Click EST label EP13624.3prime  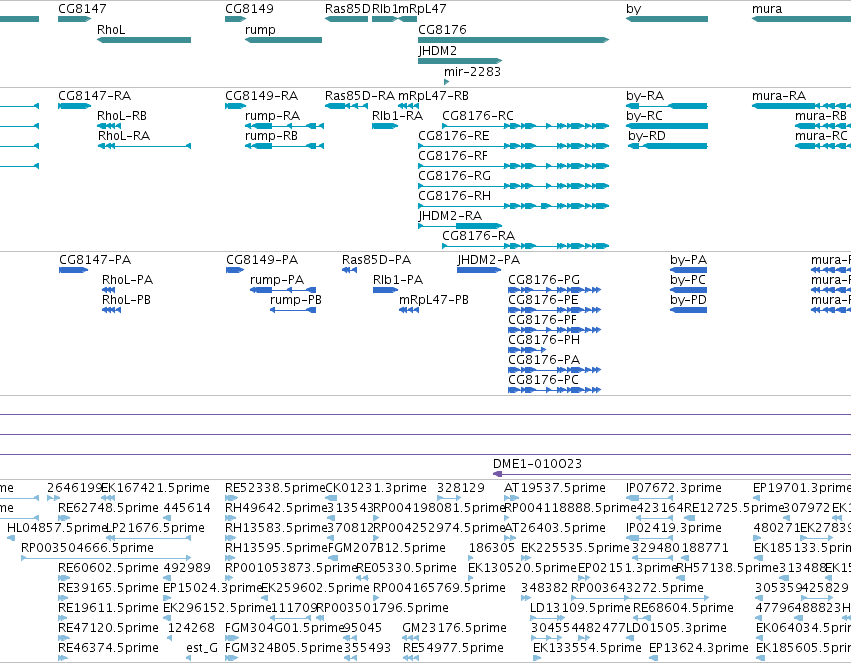coord(698,648)
